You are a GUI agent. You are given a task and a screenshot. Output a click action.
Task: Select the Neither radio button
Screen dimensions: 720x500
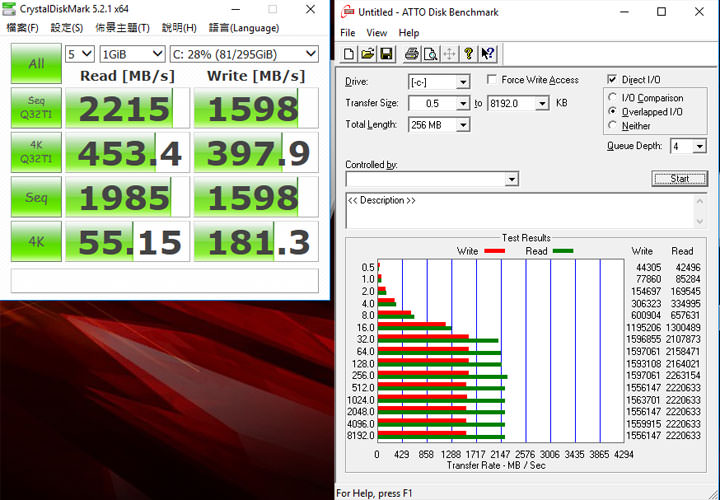(x=613, y=126)
